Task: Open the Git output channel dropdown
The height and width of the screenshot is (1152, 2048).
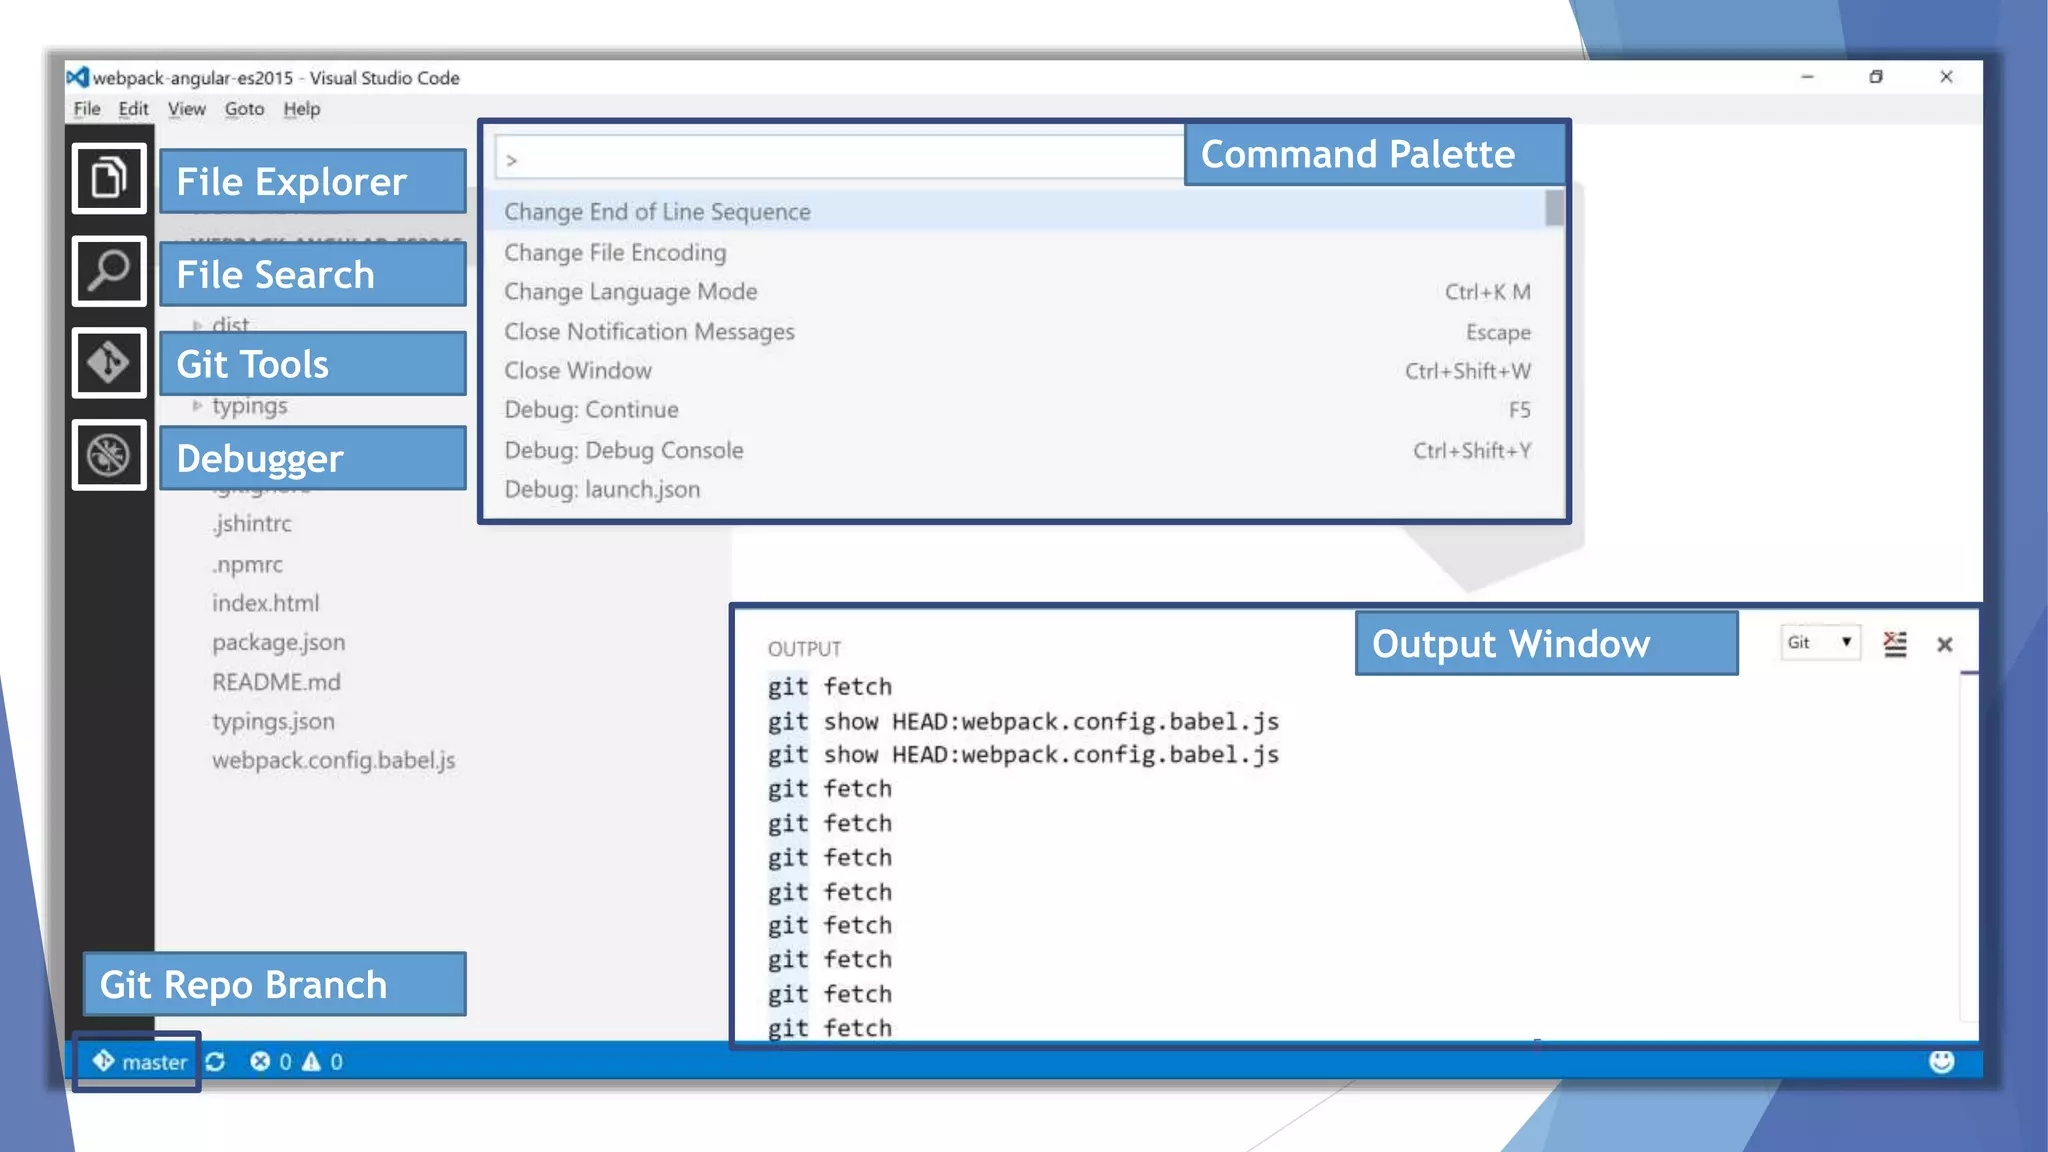Action: click(x=1820, y=643)
